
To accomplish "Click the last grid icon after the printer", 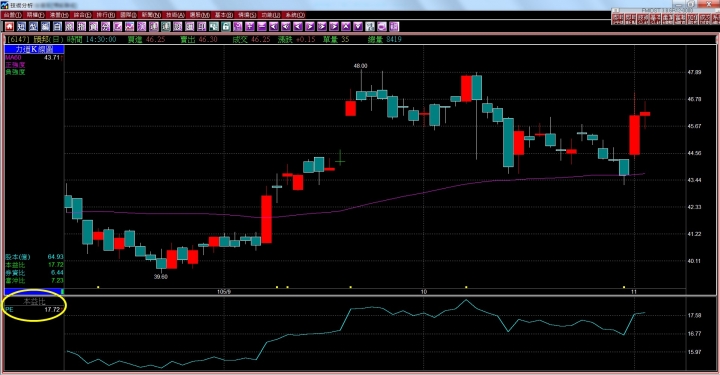I will (x=394, y=26).
